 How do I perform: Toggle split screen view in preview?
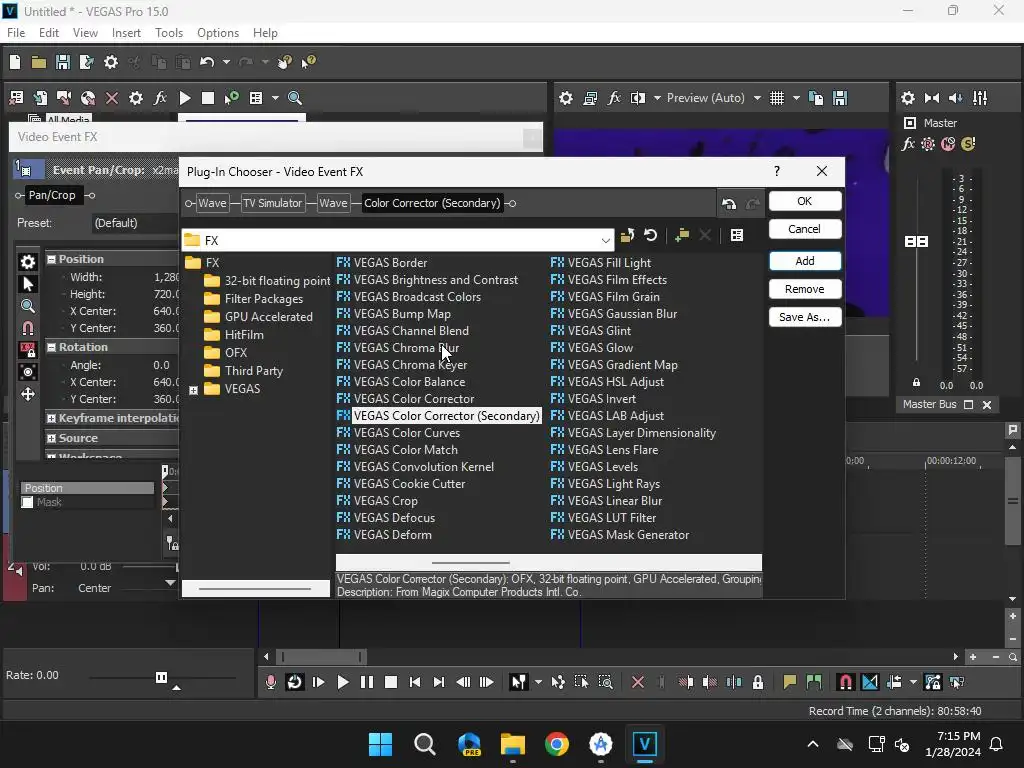point(638,98)
